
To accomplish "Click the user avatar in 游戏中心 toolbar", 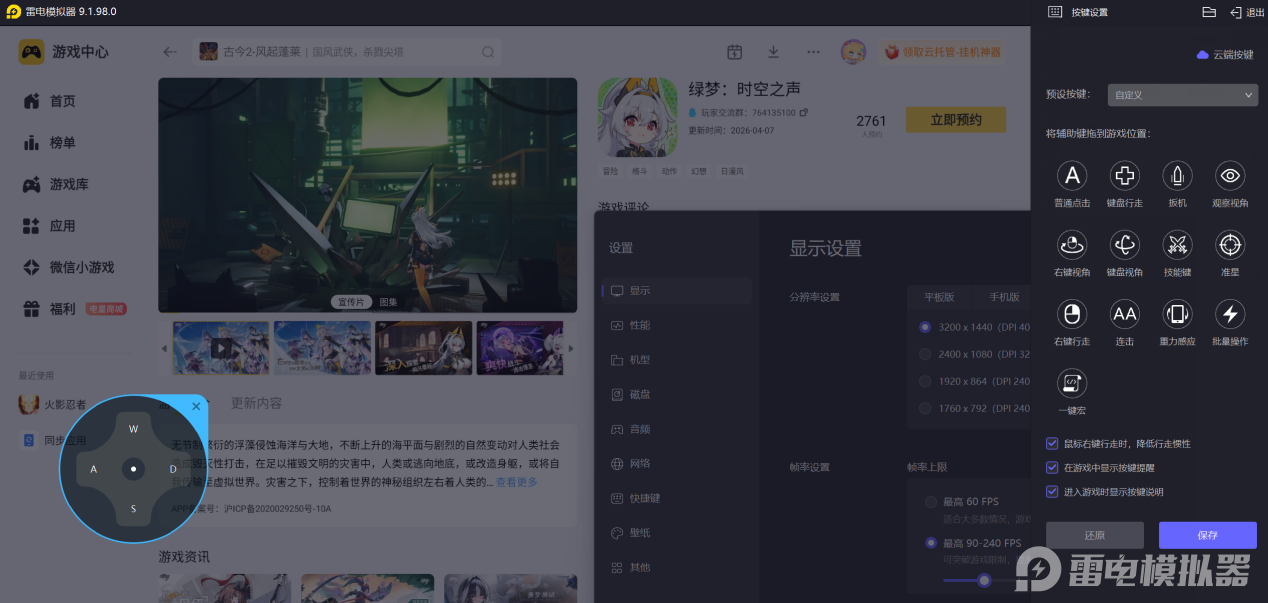I will coord(853,52).
